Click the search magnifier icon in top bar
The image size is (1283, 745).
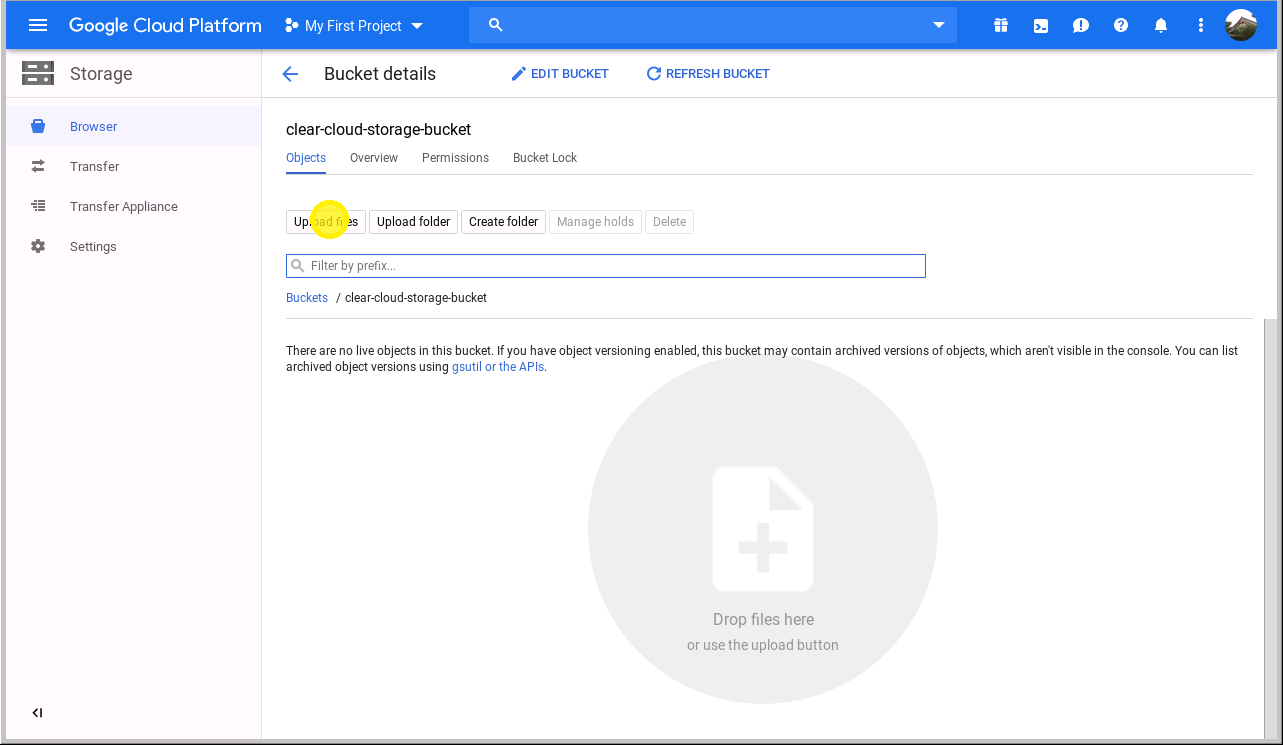(495, 25)
